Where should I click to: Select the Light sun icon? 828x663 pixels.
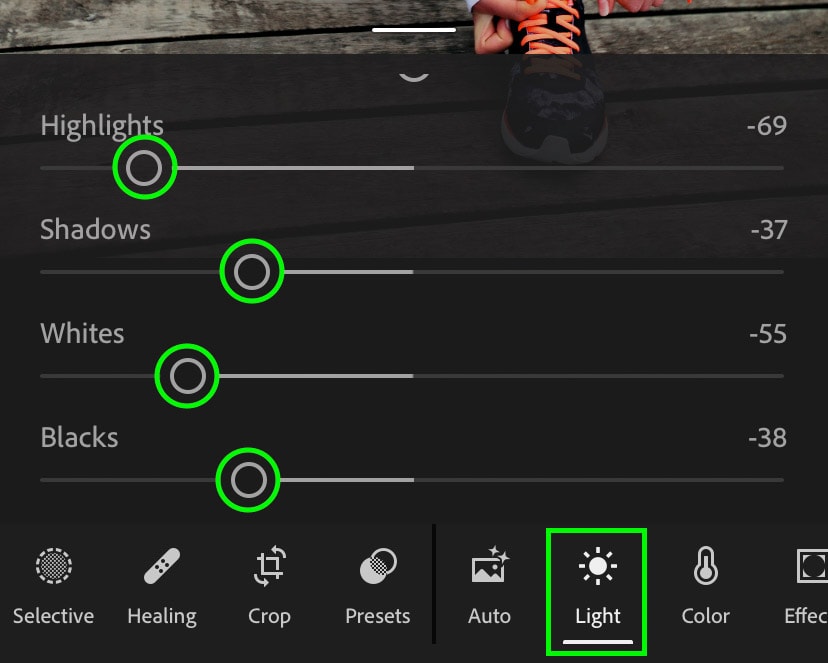pos(597,566)
